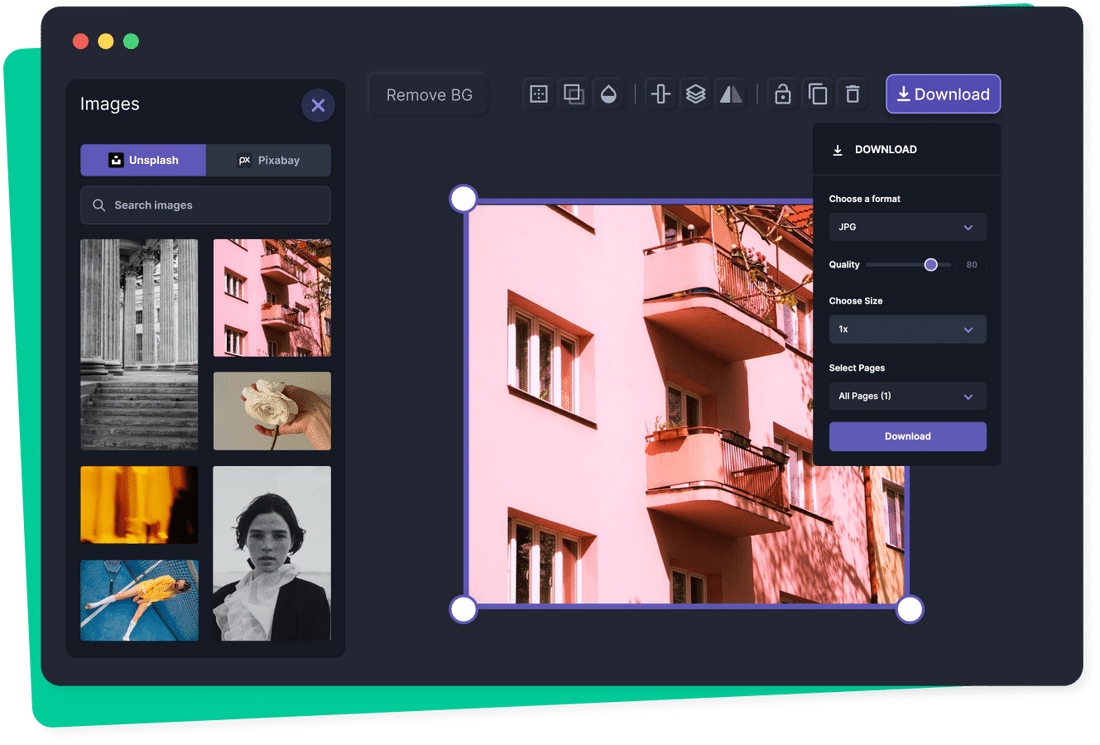Viewport: 1100px width, 745px height.
Task: Duplicate the selected image
Action: (x=817, y=93)
